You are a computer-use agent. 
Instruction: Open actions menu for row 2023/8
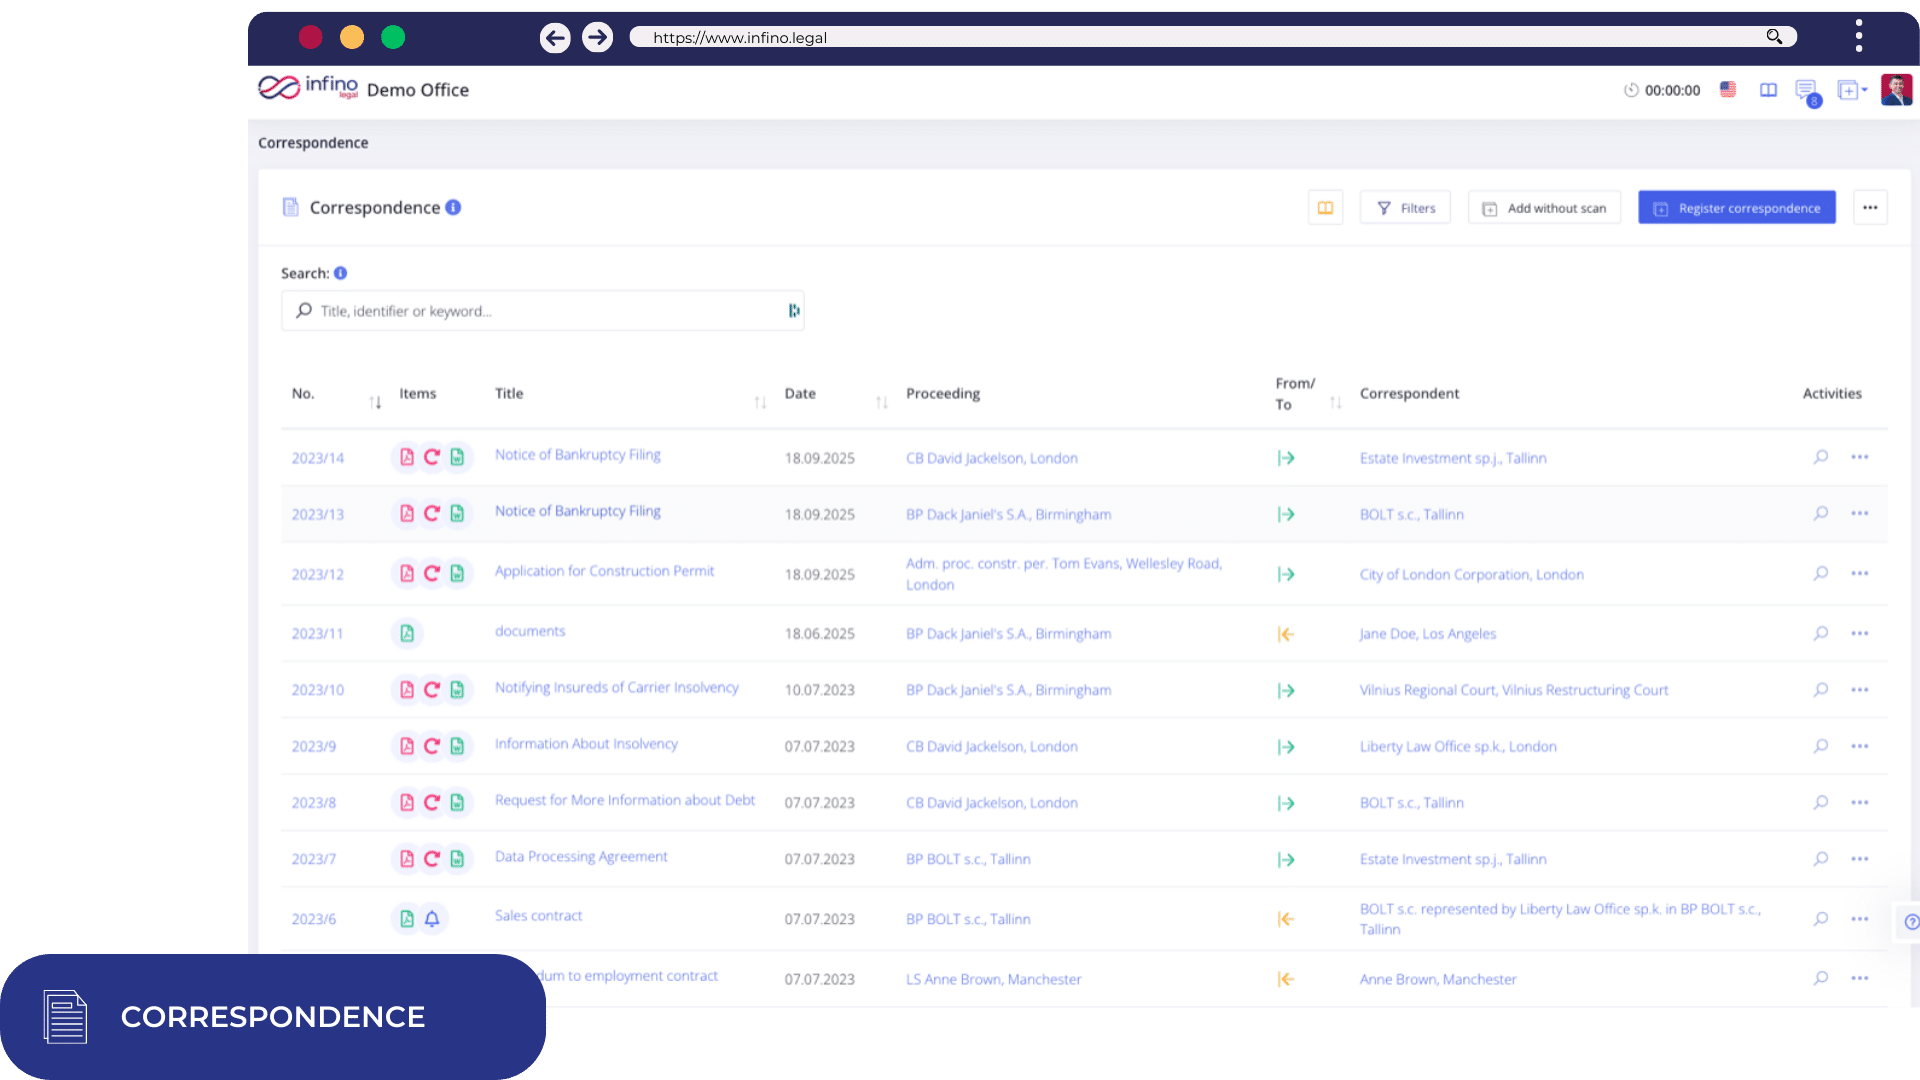click(1860, 802)
